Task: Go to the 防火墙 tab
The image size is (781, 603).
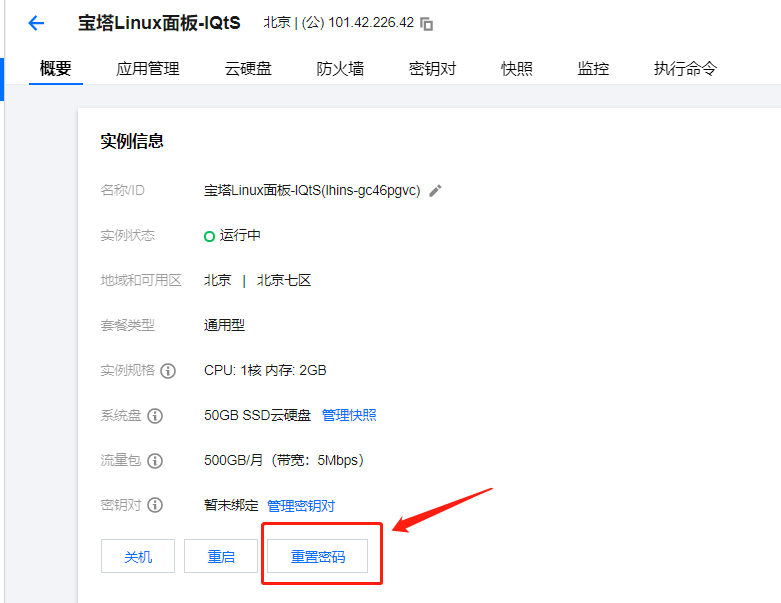Action: pyautogui.click(x=340, y=68)
